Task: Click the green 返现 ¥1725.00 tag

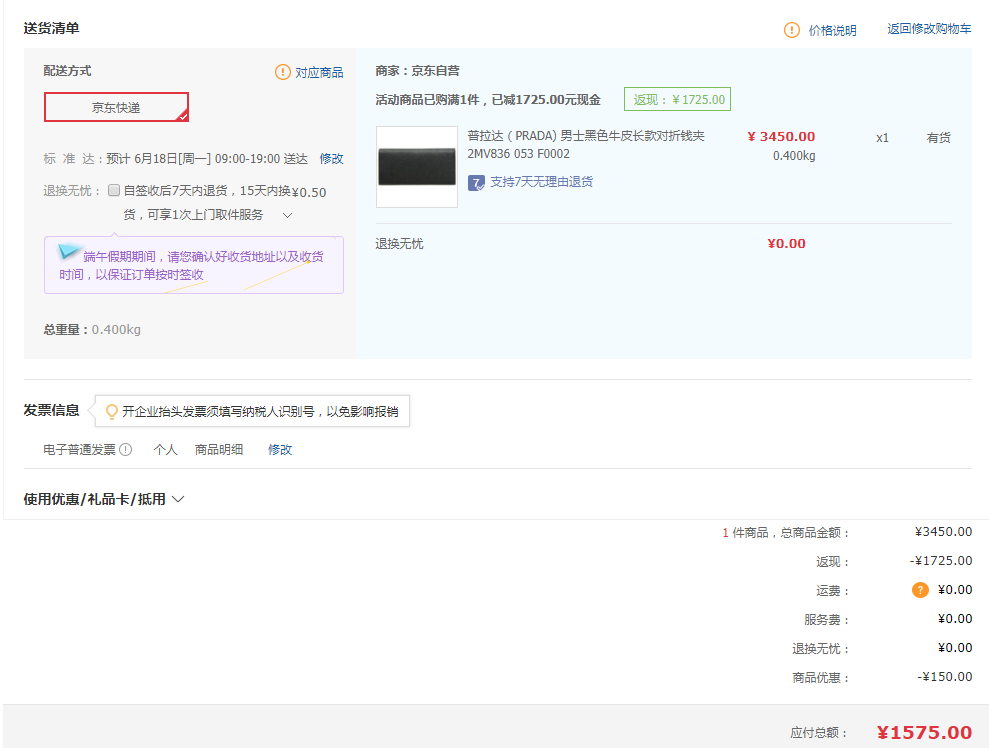Action: tap(677, 100)
